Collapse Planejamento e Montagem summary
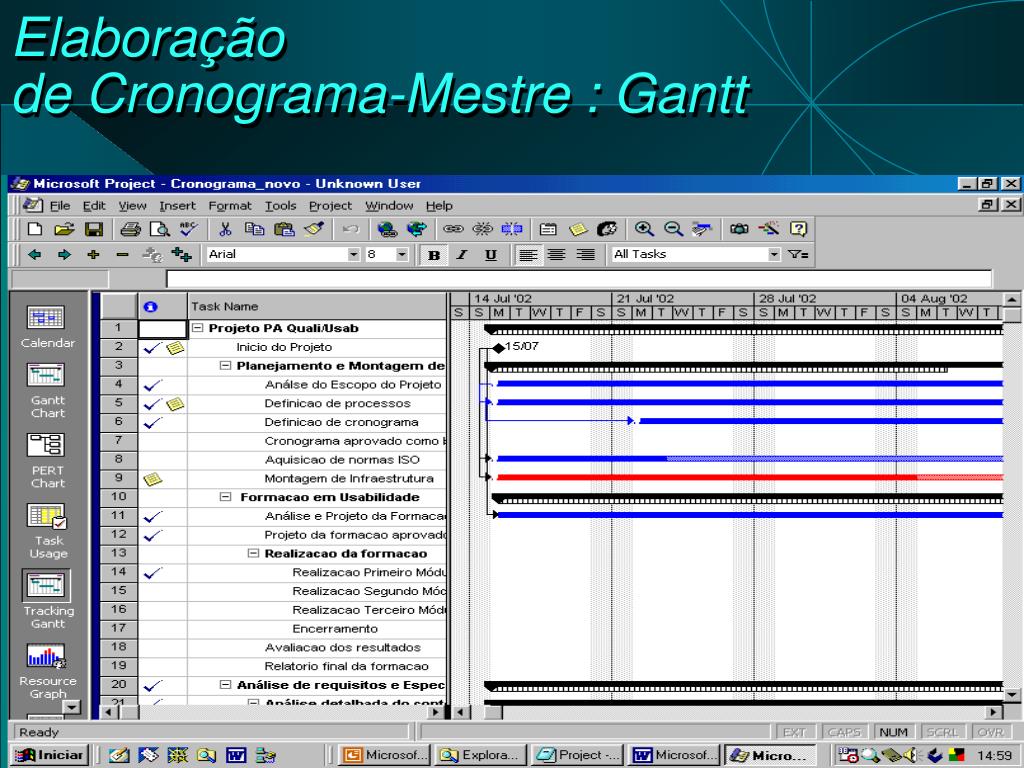Viewport: 1024px width, 768px height. click(225, 366)
